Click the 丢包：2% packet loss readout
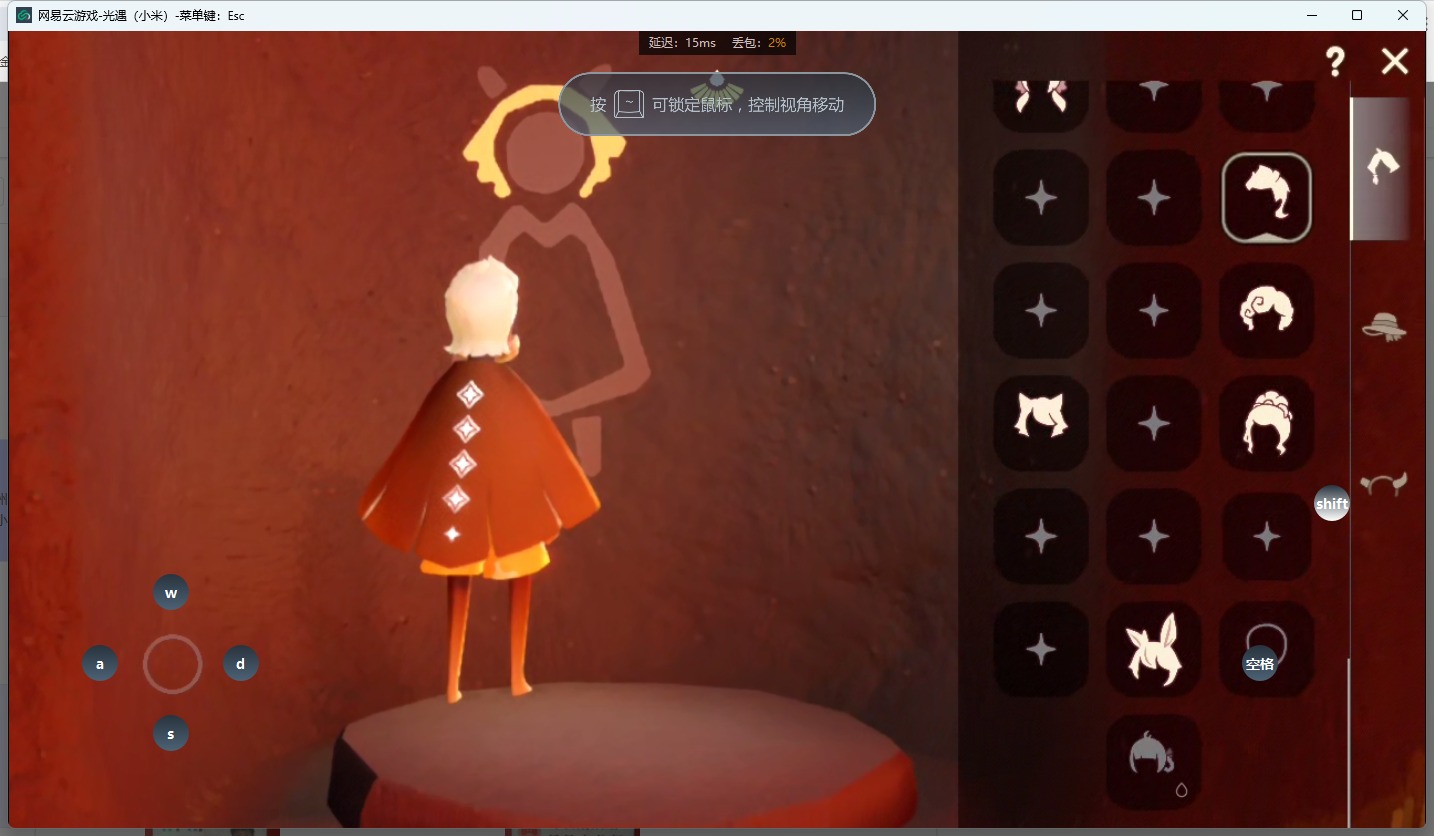Image resolution: width=1434 pixels, height=836 pixels. pyautogui.click(x=758, y=43)
